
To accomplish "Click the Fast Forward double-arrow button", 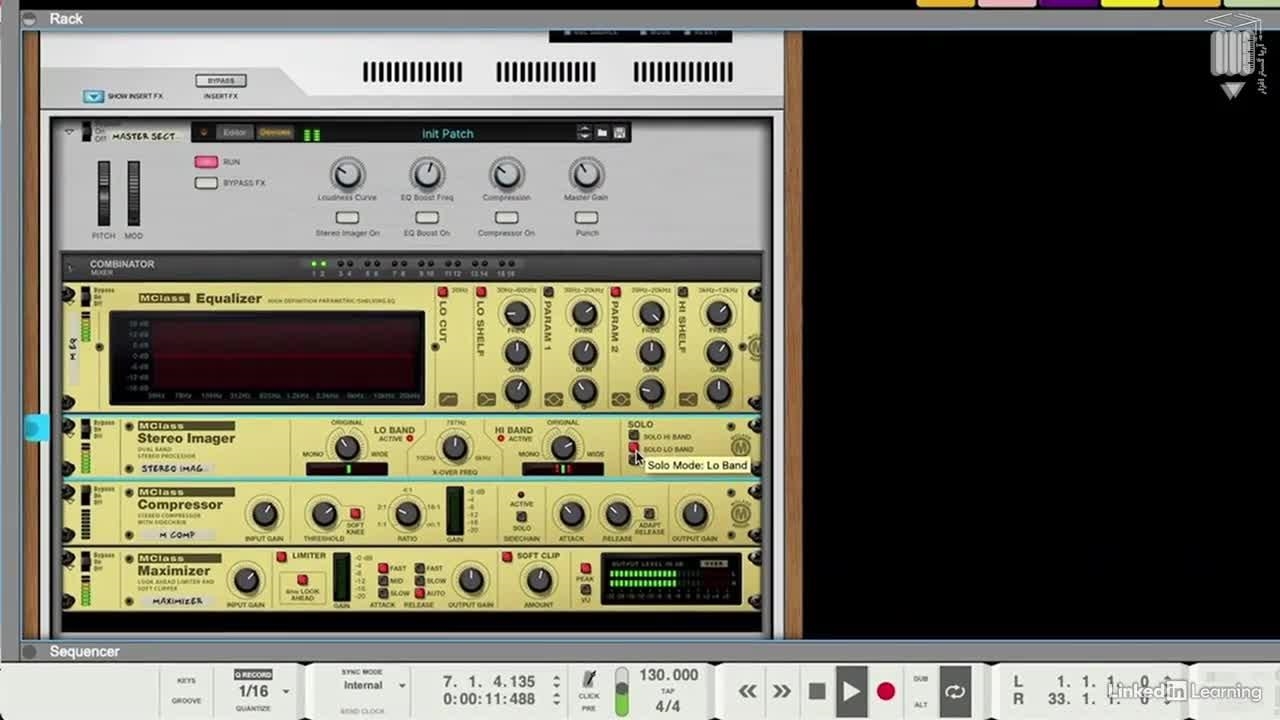I will tap(782, 691).
